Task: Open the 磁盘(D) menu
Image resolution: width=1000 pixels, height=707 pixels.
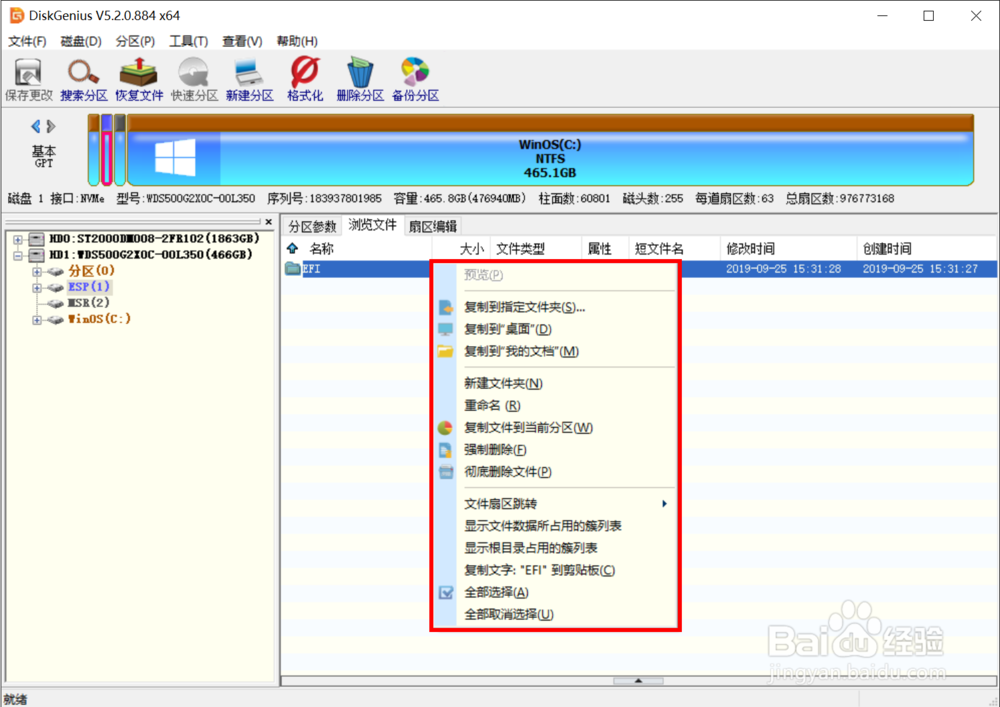Action: [81, 41]
